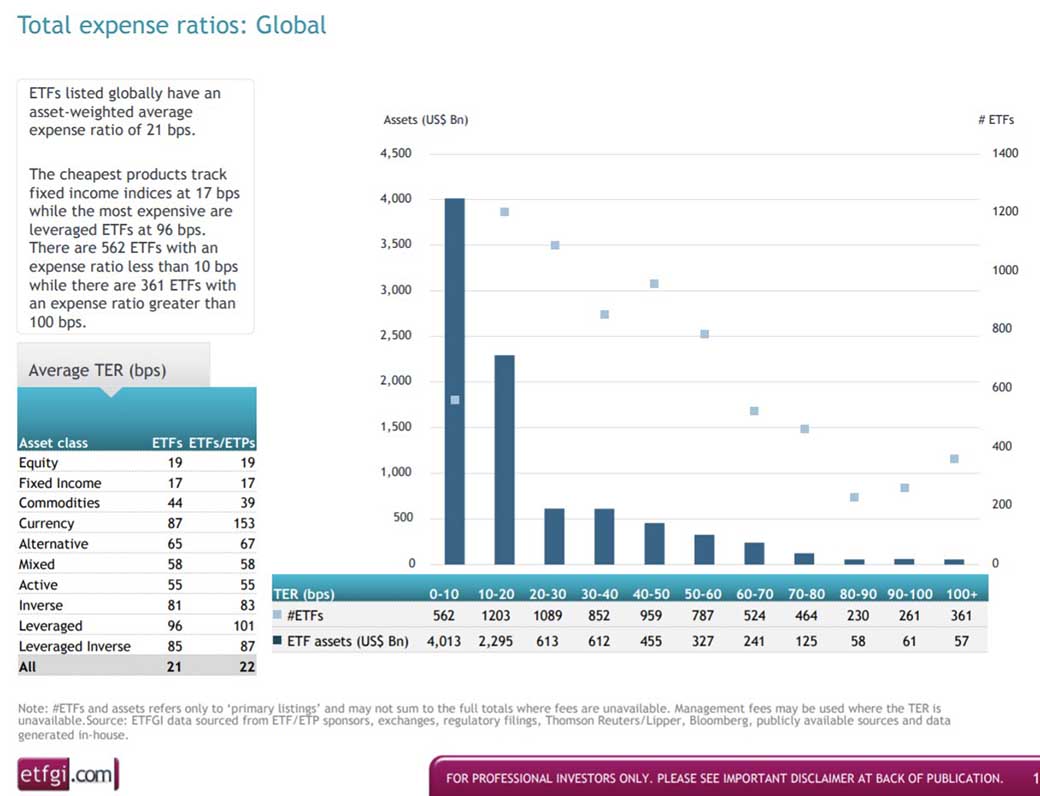
Task: Click the professional investors disclaimer banner
Action: pyautogui.click(x=734, y=777)
